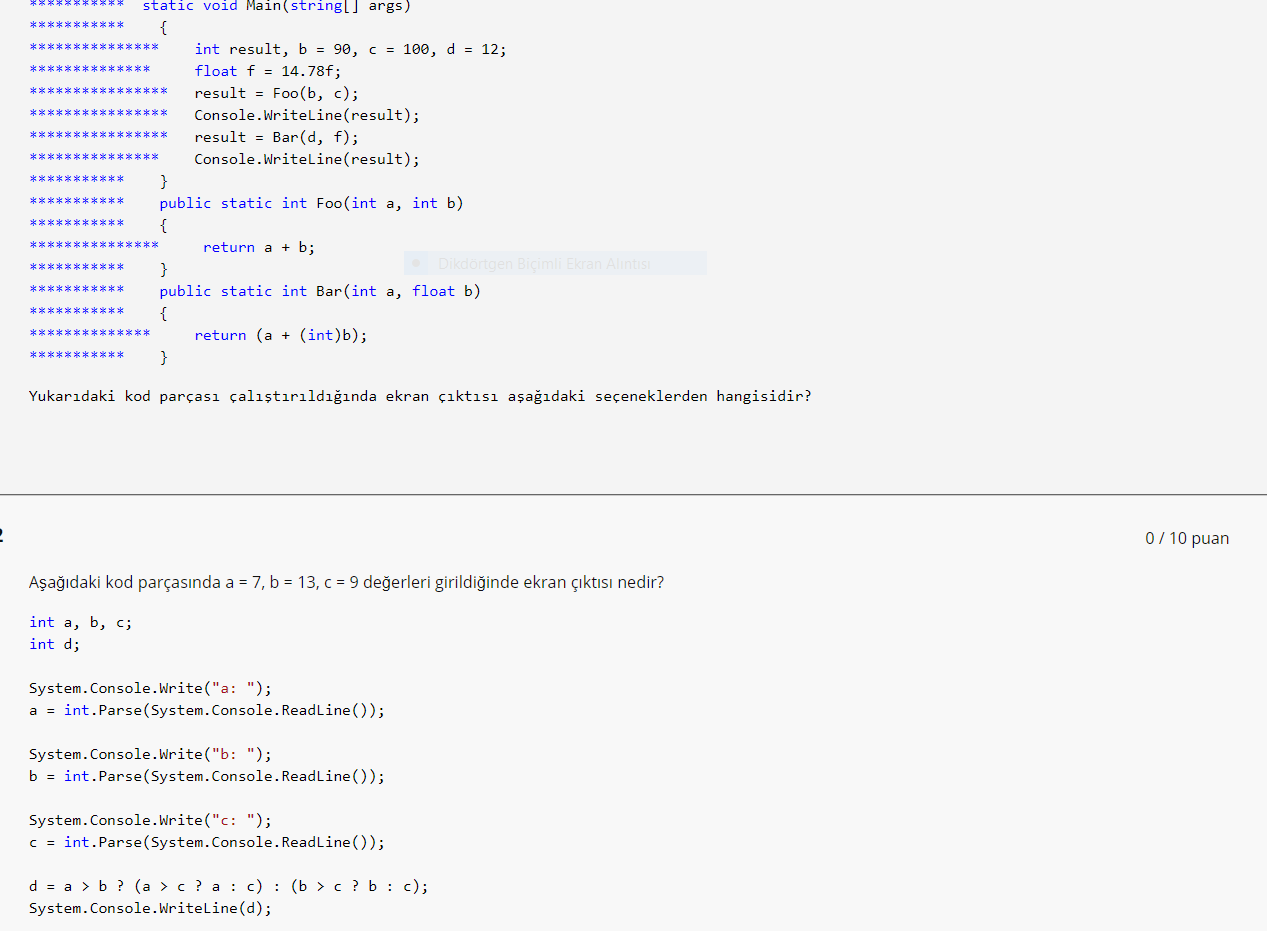Click the 'int a, b, c;' declaration

click(x=80, y=622)
